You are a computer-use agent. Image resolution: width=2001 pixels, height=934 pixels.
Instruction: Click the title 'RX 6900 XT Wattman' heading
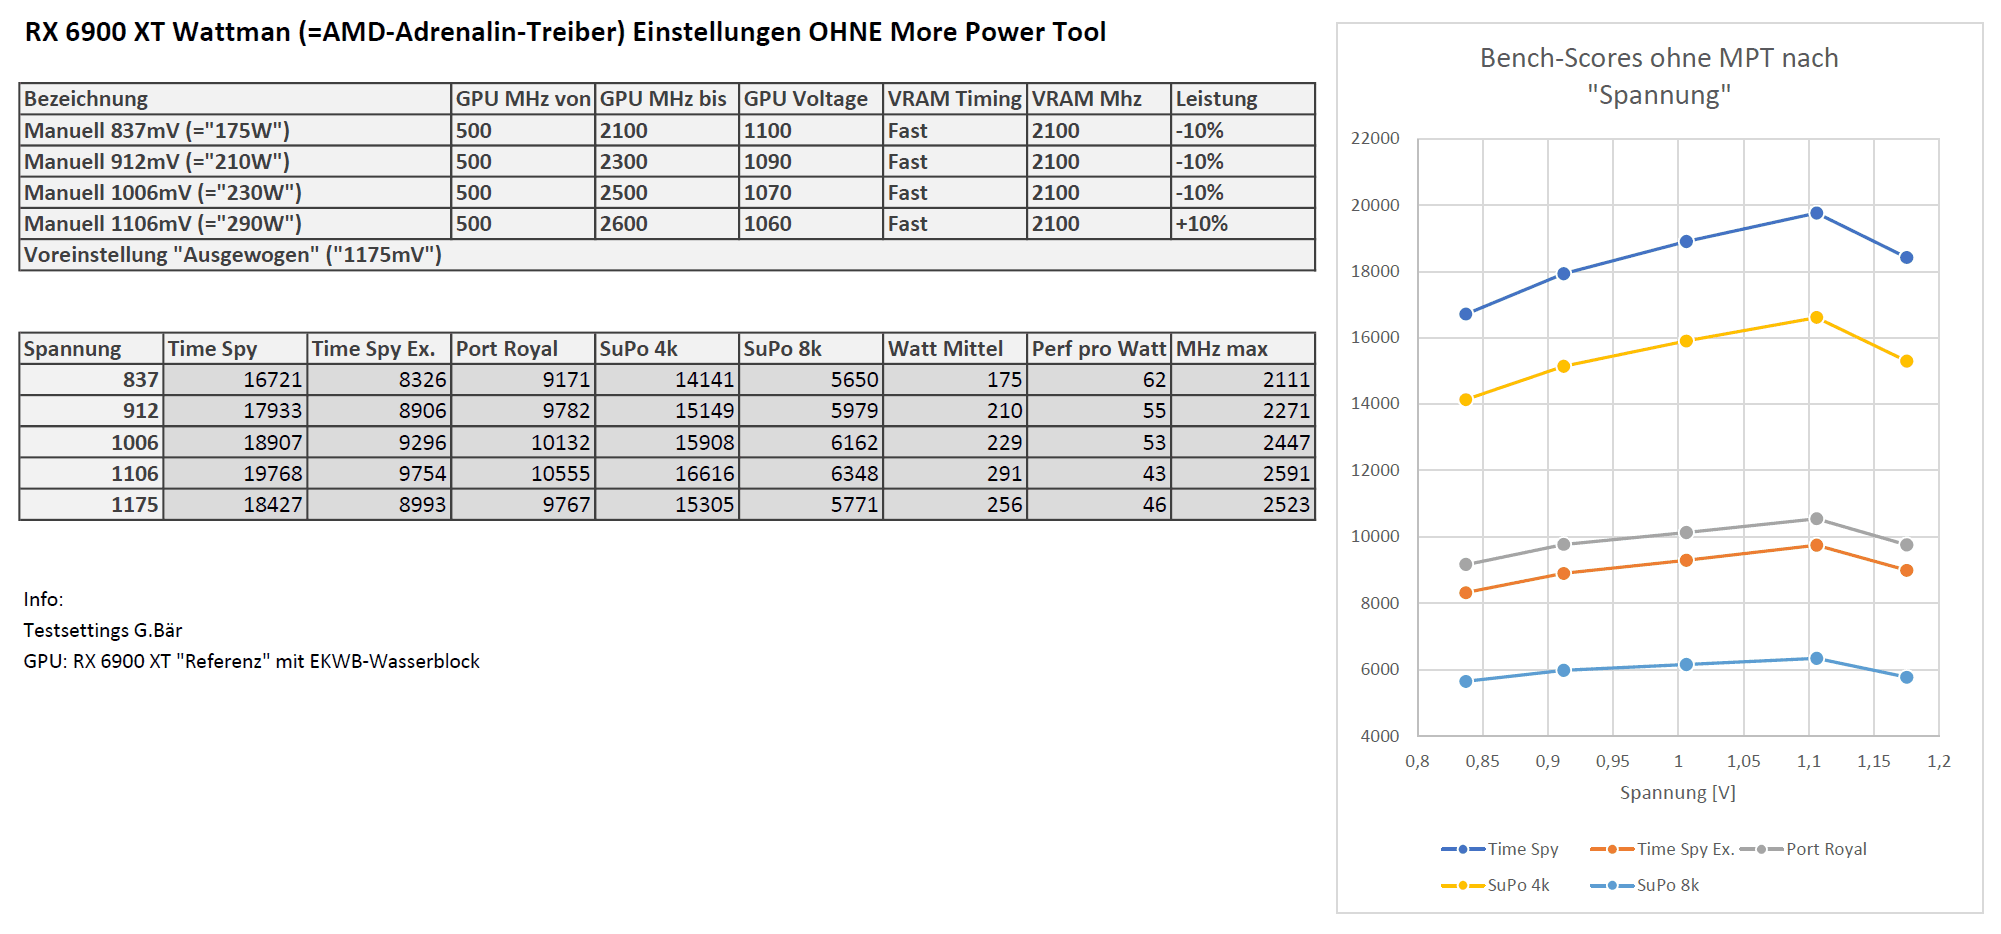tap(565, 32)
